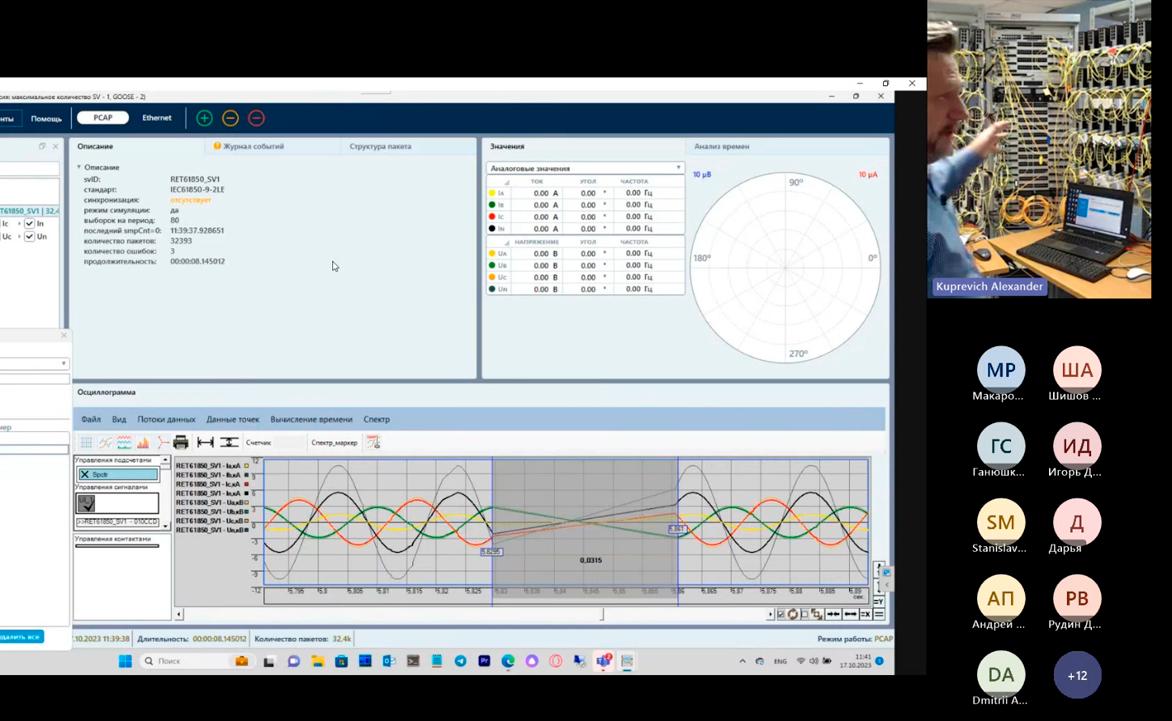Toggle the small checkbox below chart scrollbar
The width and height of the screenshot is (1172, 721).
780,614
